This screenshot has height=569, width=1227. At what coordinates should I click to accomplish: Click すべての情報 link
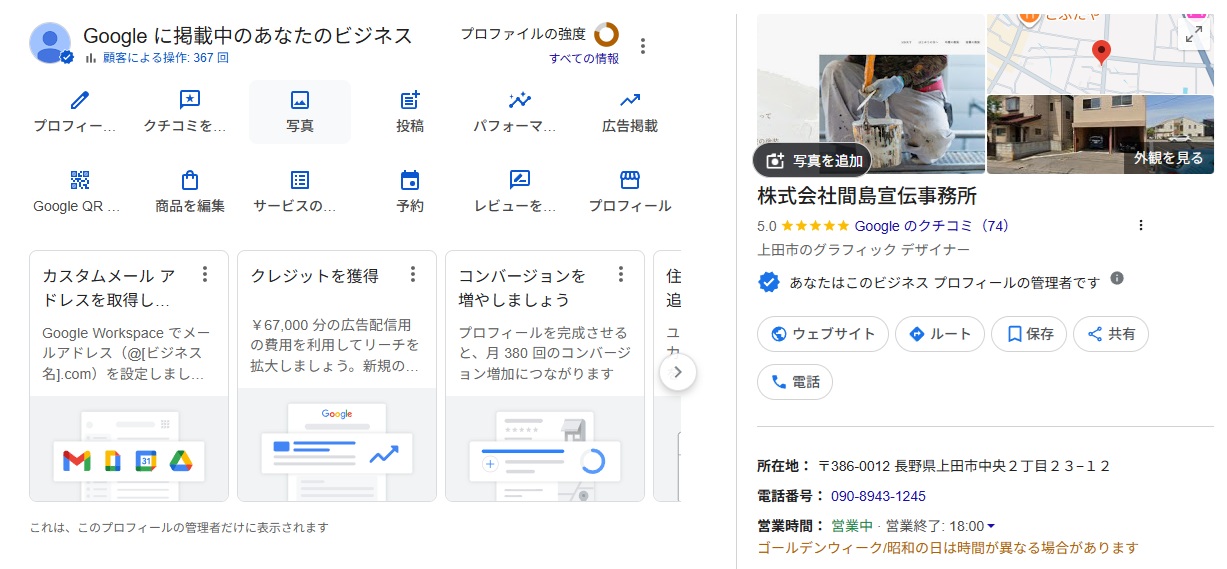tap(584, 58)
